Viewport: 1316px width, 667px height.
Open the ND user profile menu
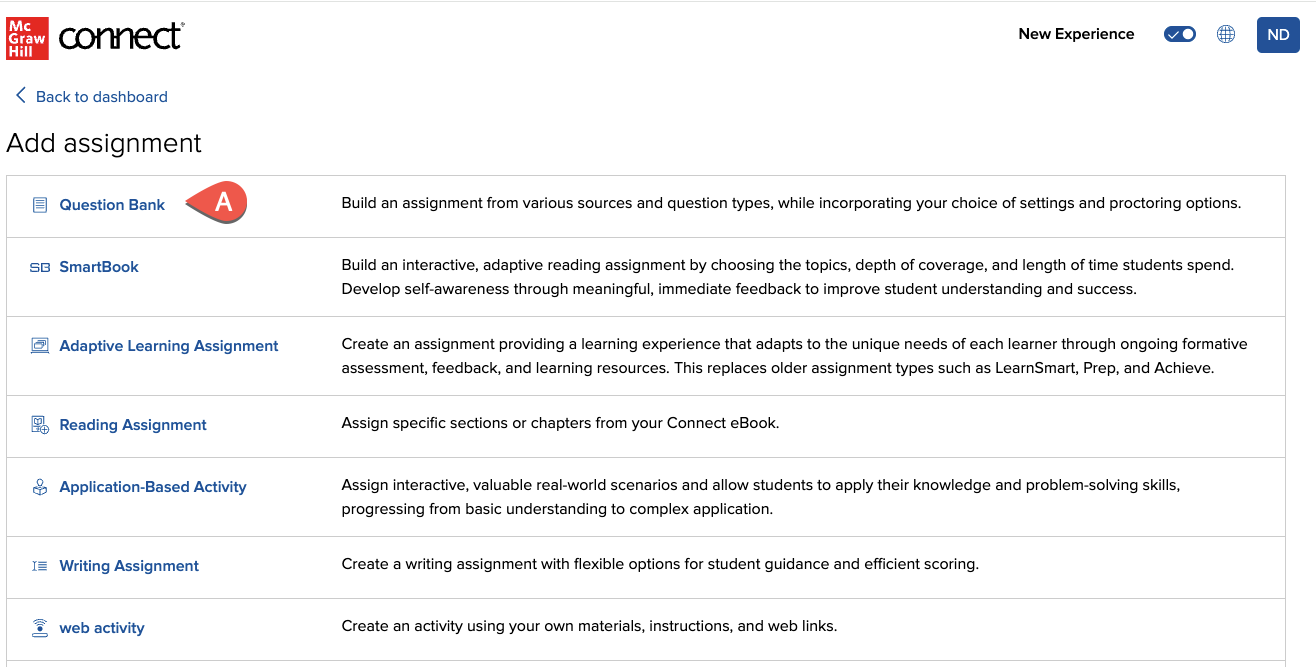pyautogui.click(x=1278, y=34)
